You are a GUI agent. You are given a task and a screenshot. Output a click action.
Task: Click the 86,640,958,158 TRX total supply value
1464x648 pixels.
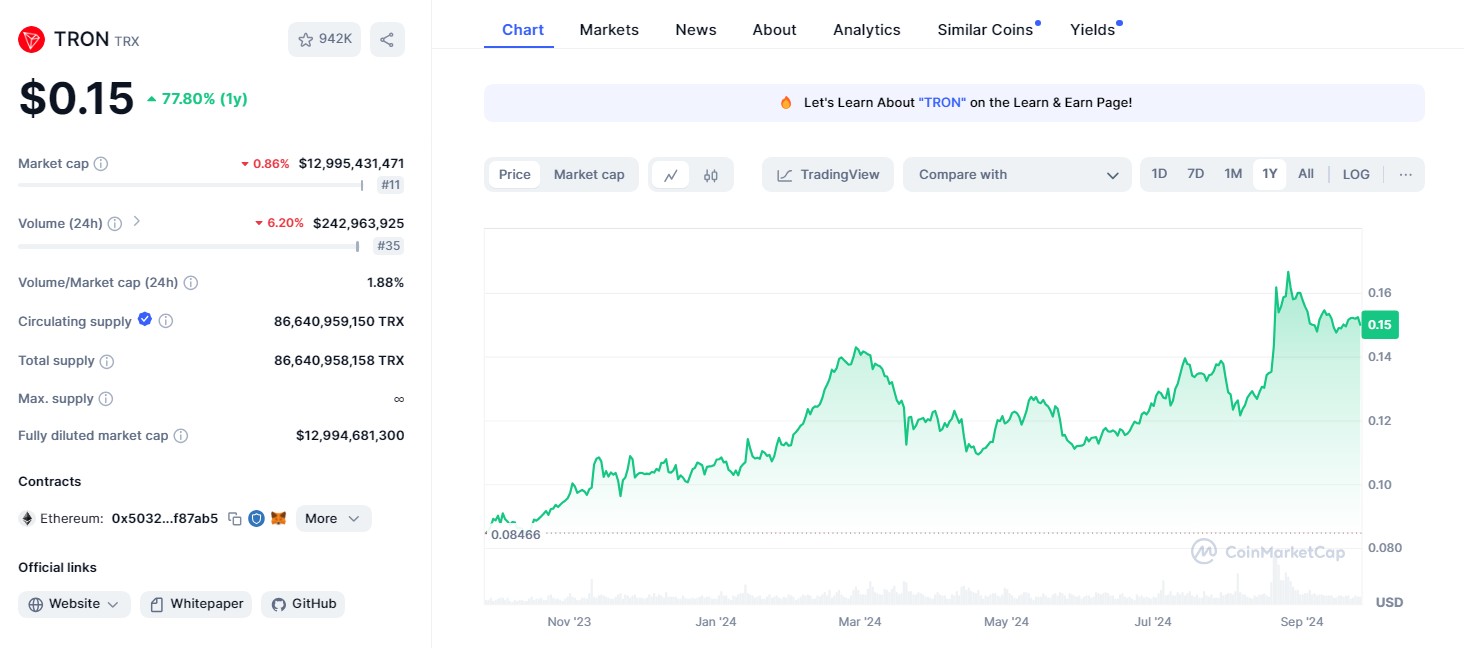(x=339, y=360)
